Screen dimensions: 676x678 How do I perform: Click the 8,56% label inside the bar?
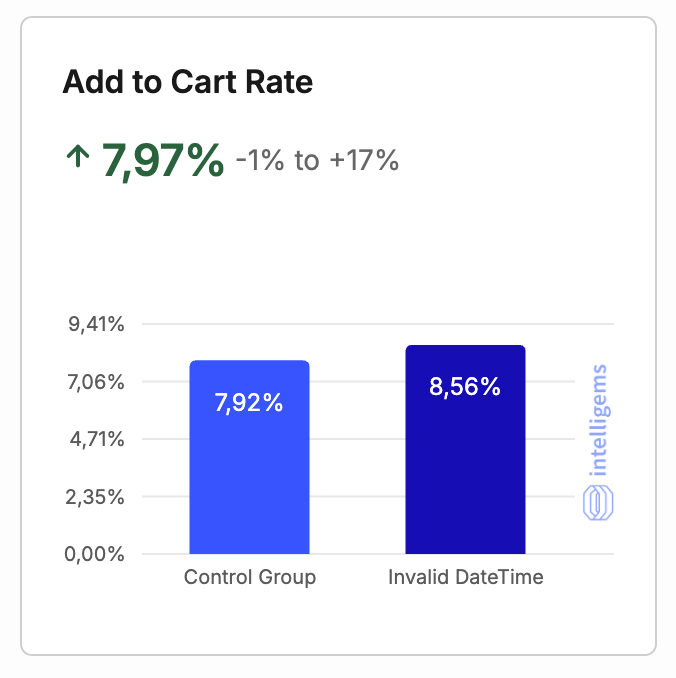tap(465, 387)
